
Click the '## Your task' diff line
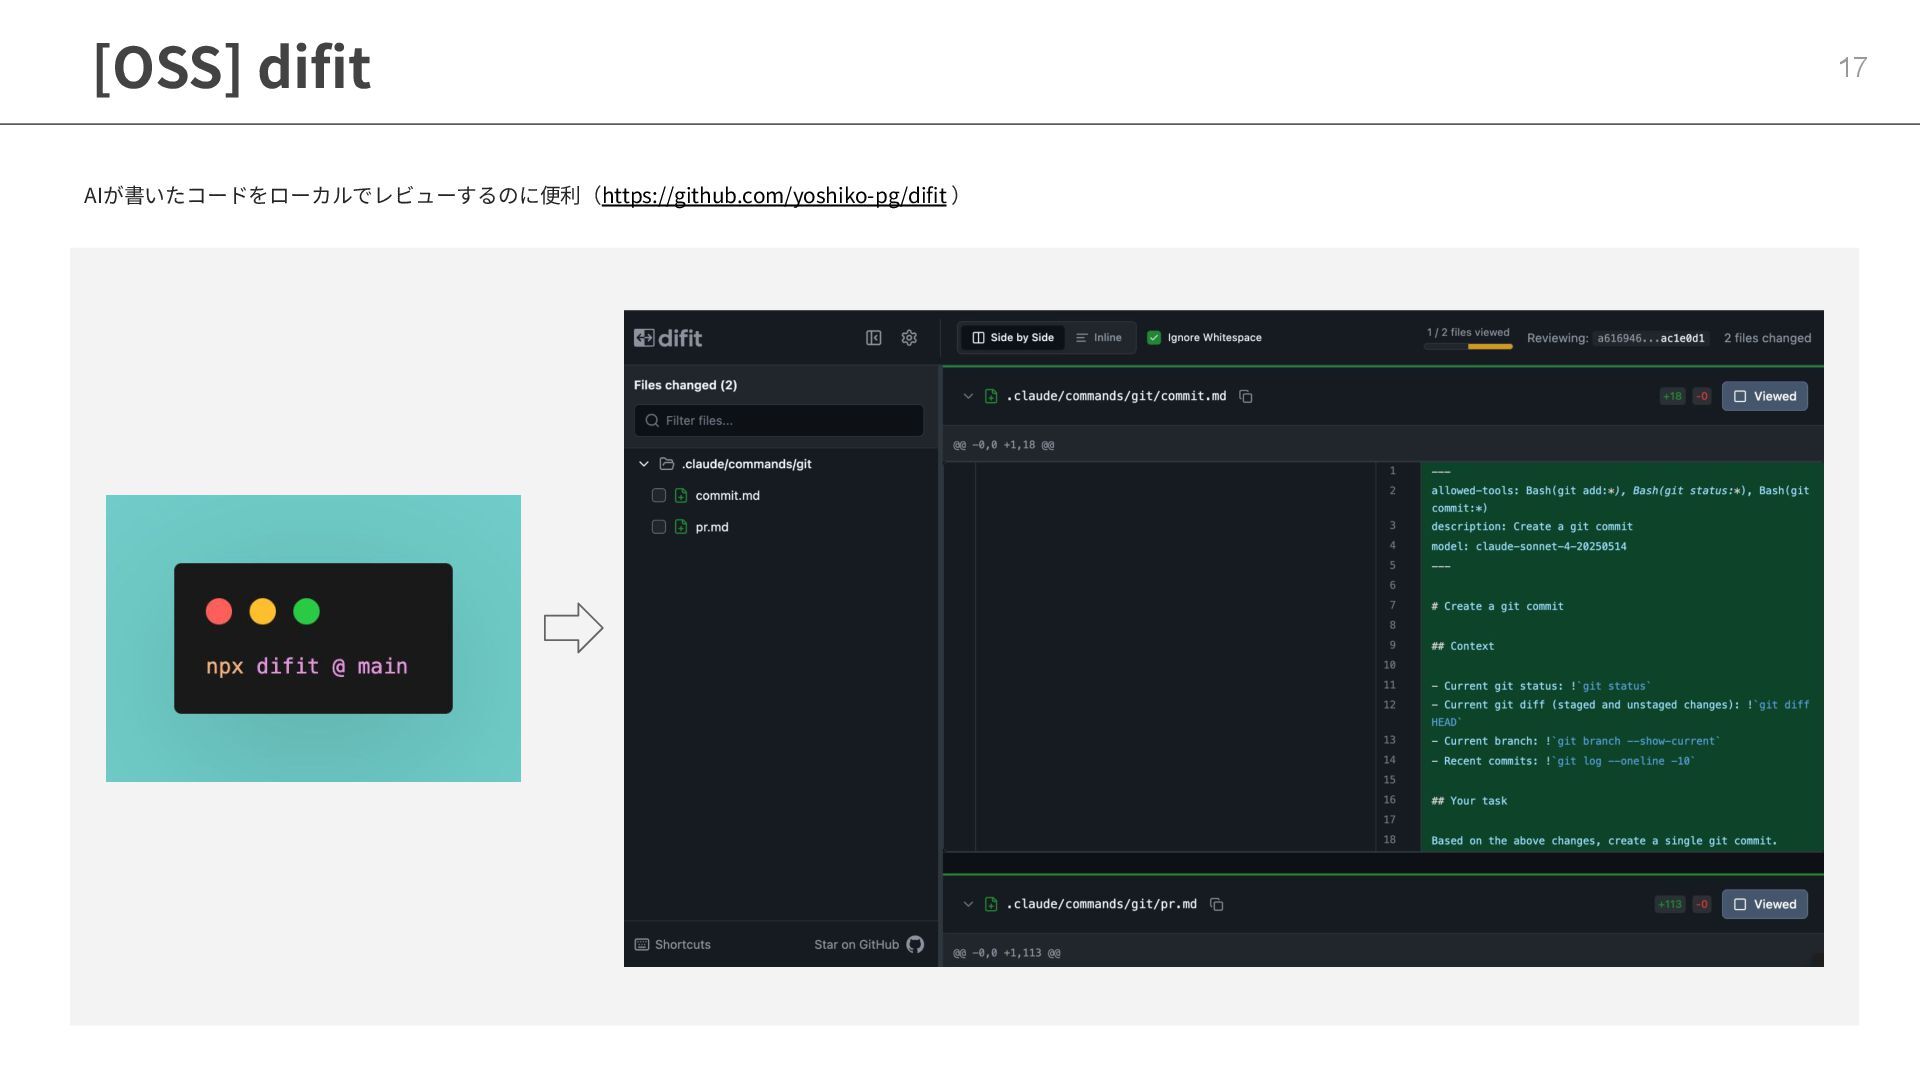click(1468, 801)
